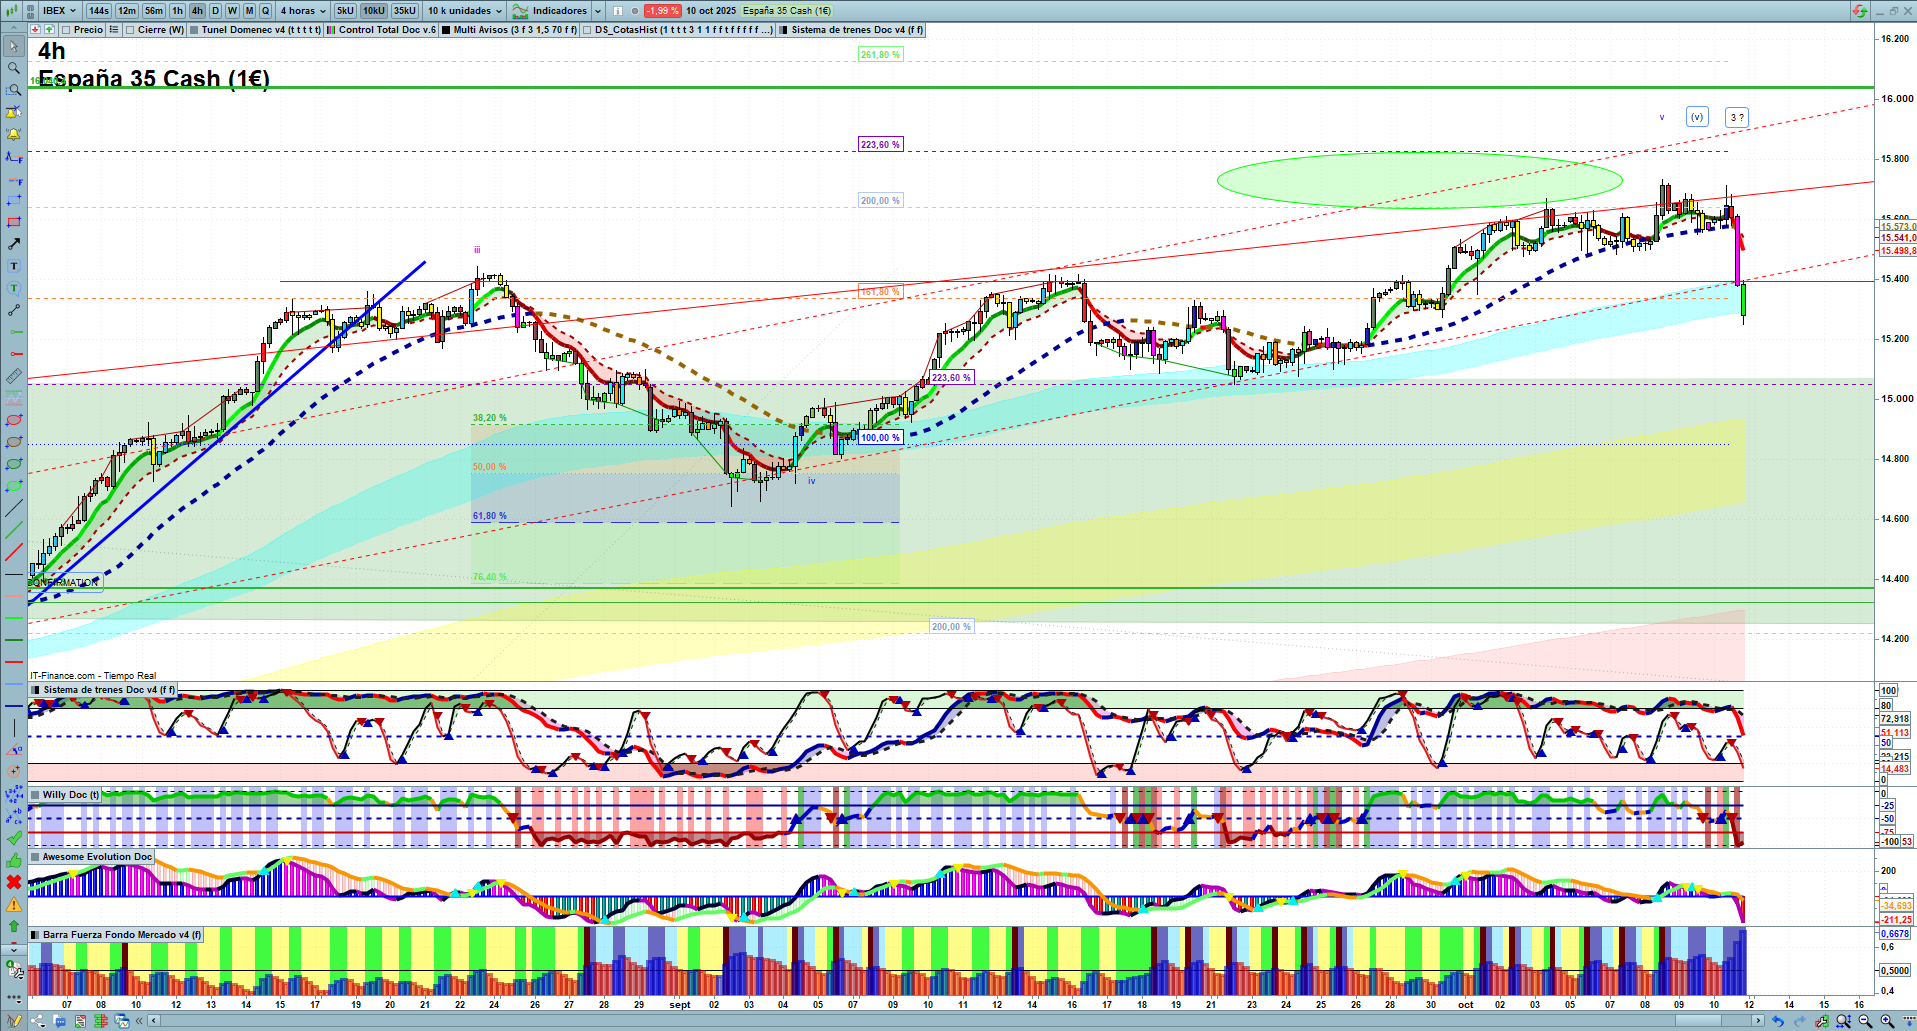This screenshot has height=1031, width=1917.
Task: Switch to the 1h timeframe
Action: click(178, 11)
